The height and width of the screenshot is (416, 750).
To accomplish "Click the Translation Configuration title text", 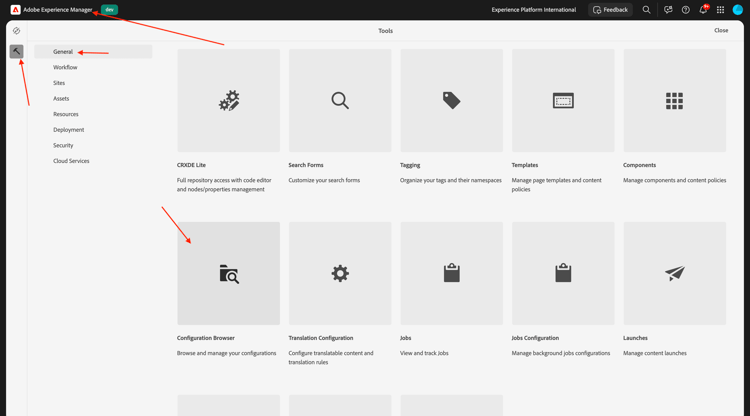I will pyautogui.click(x=320, y=338).
